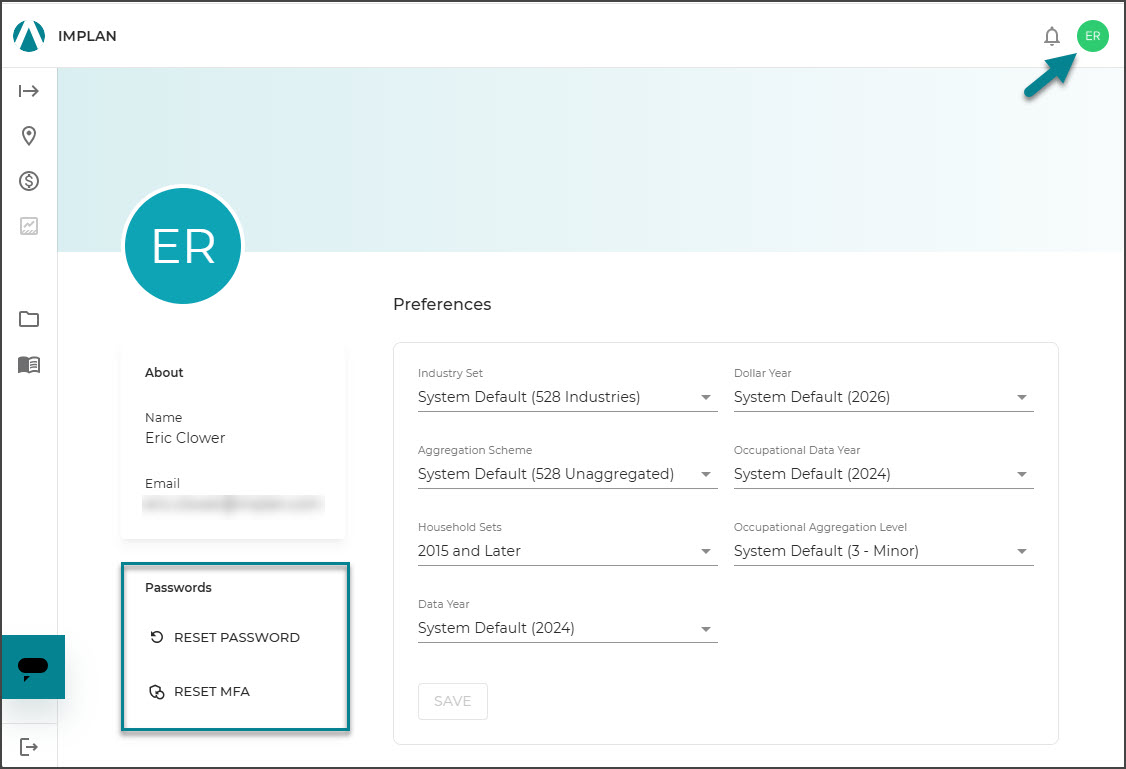Click RESET PASSWORD button
The image size is (1126, 769).
click(x=225, y=637)
